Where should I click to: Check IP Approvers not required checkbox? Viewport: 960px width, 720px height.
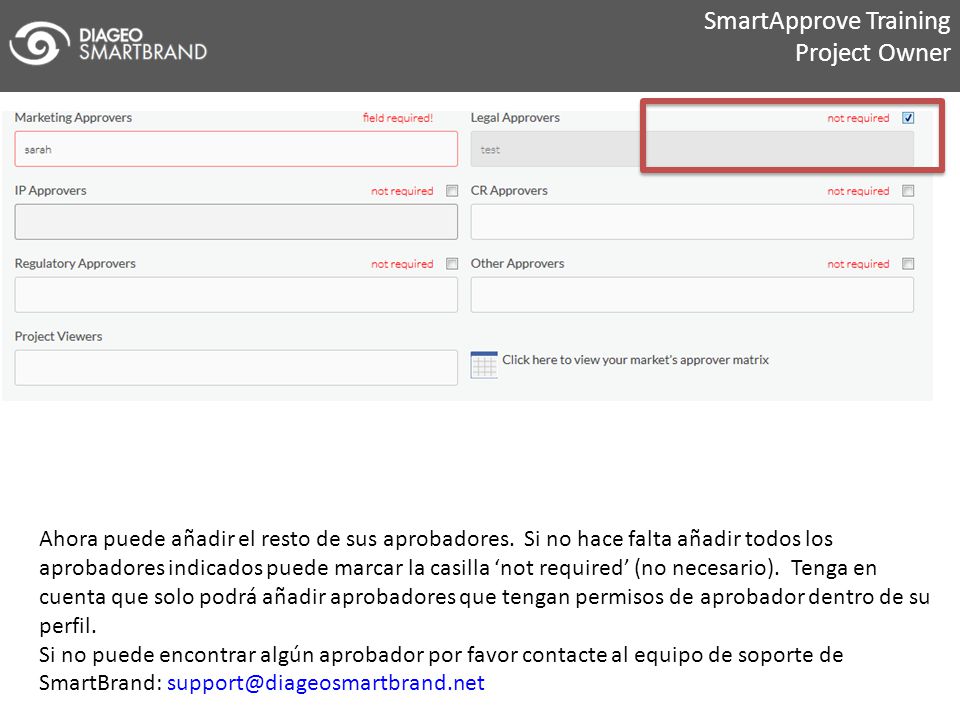click(x=452, y=190)
